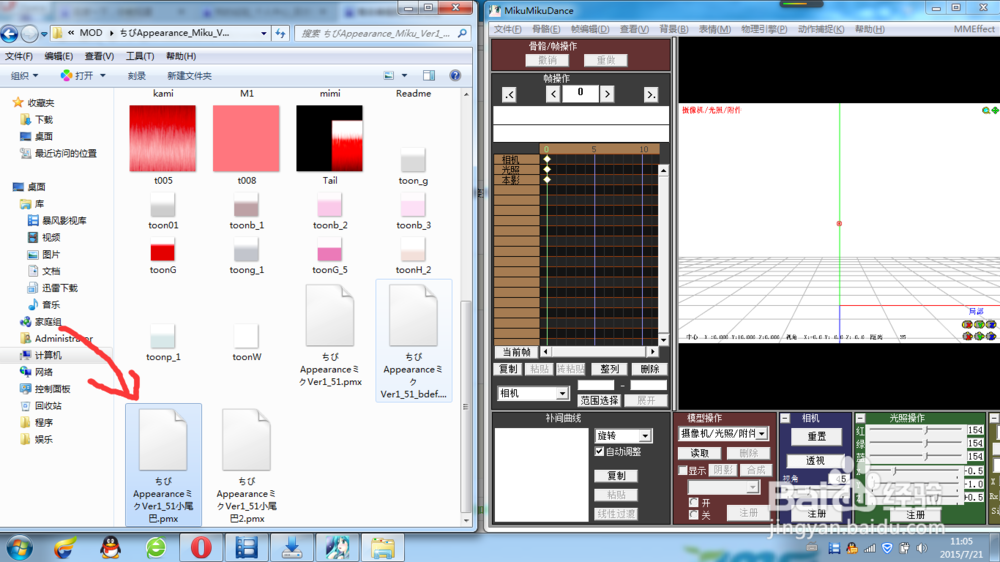Open MMD 物理引擎(P) menu
1000x562 pixels.
tap(763, 29)
